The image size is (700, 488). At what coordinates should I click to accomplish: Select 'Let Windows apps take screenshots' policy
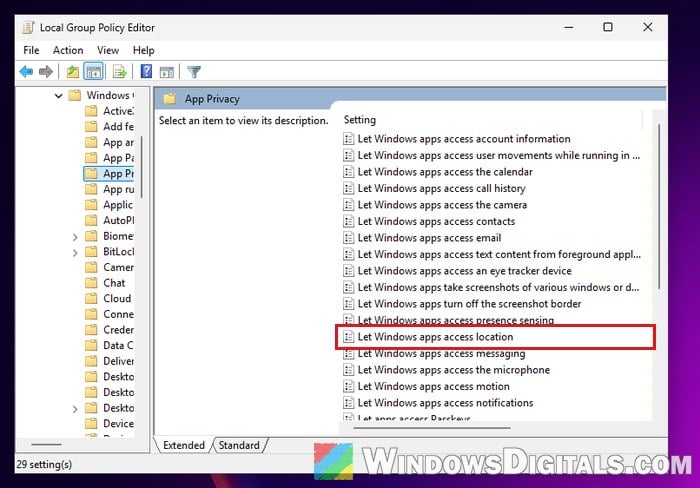tap(492, 288)
